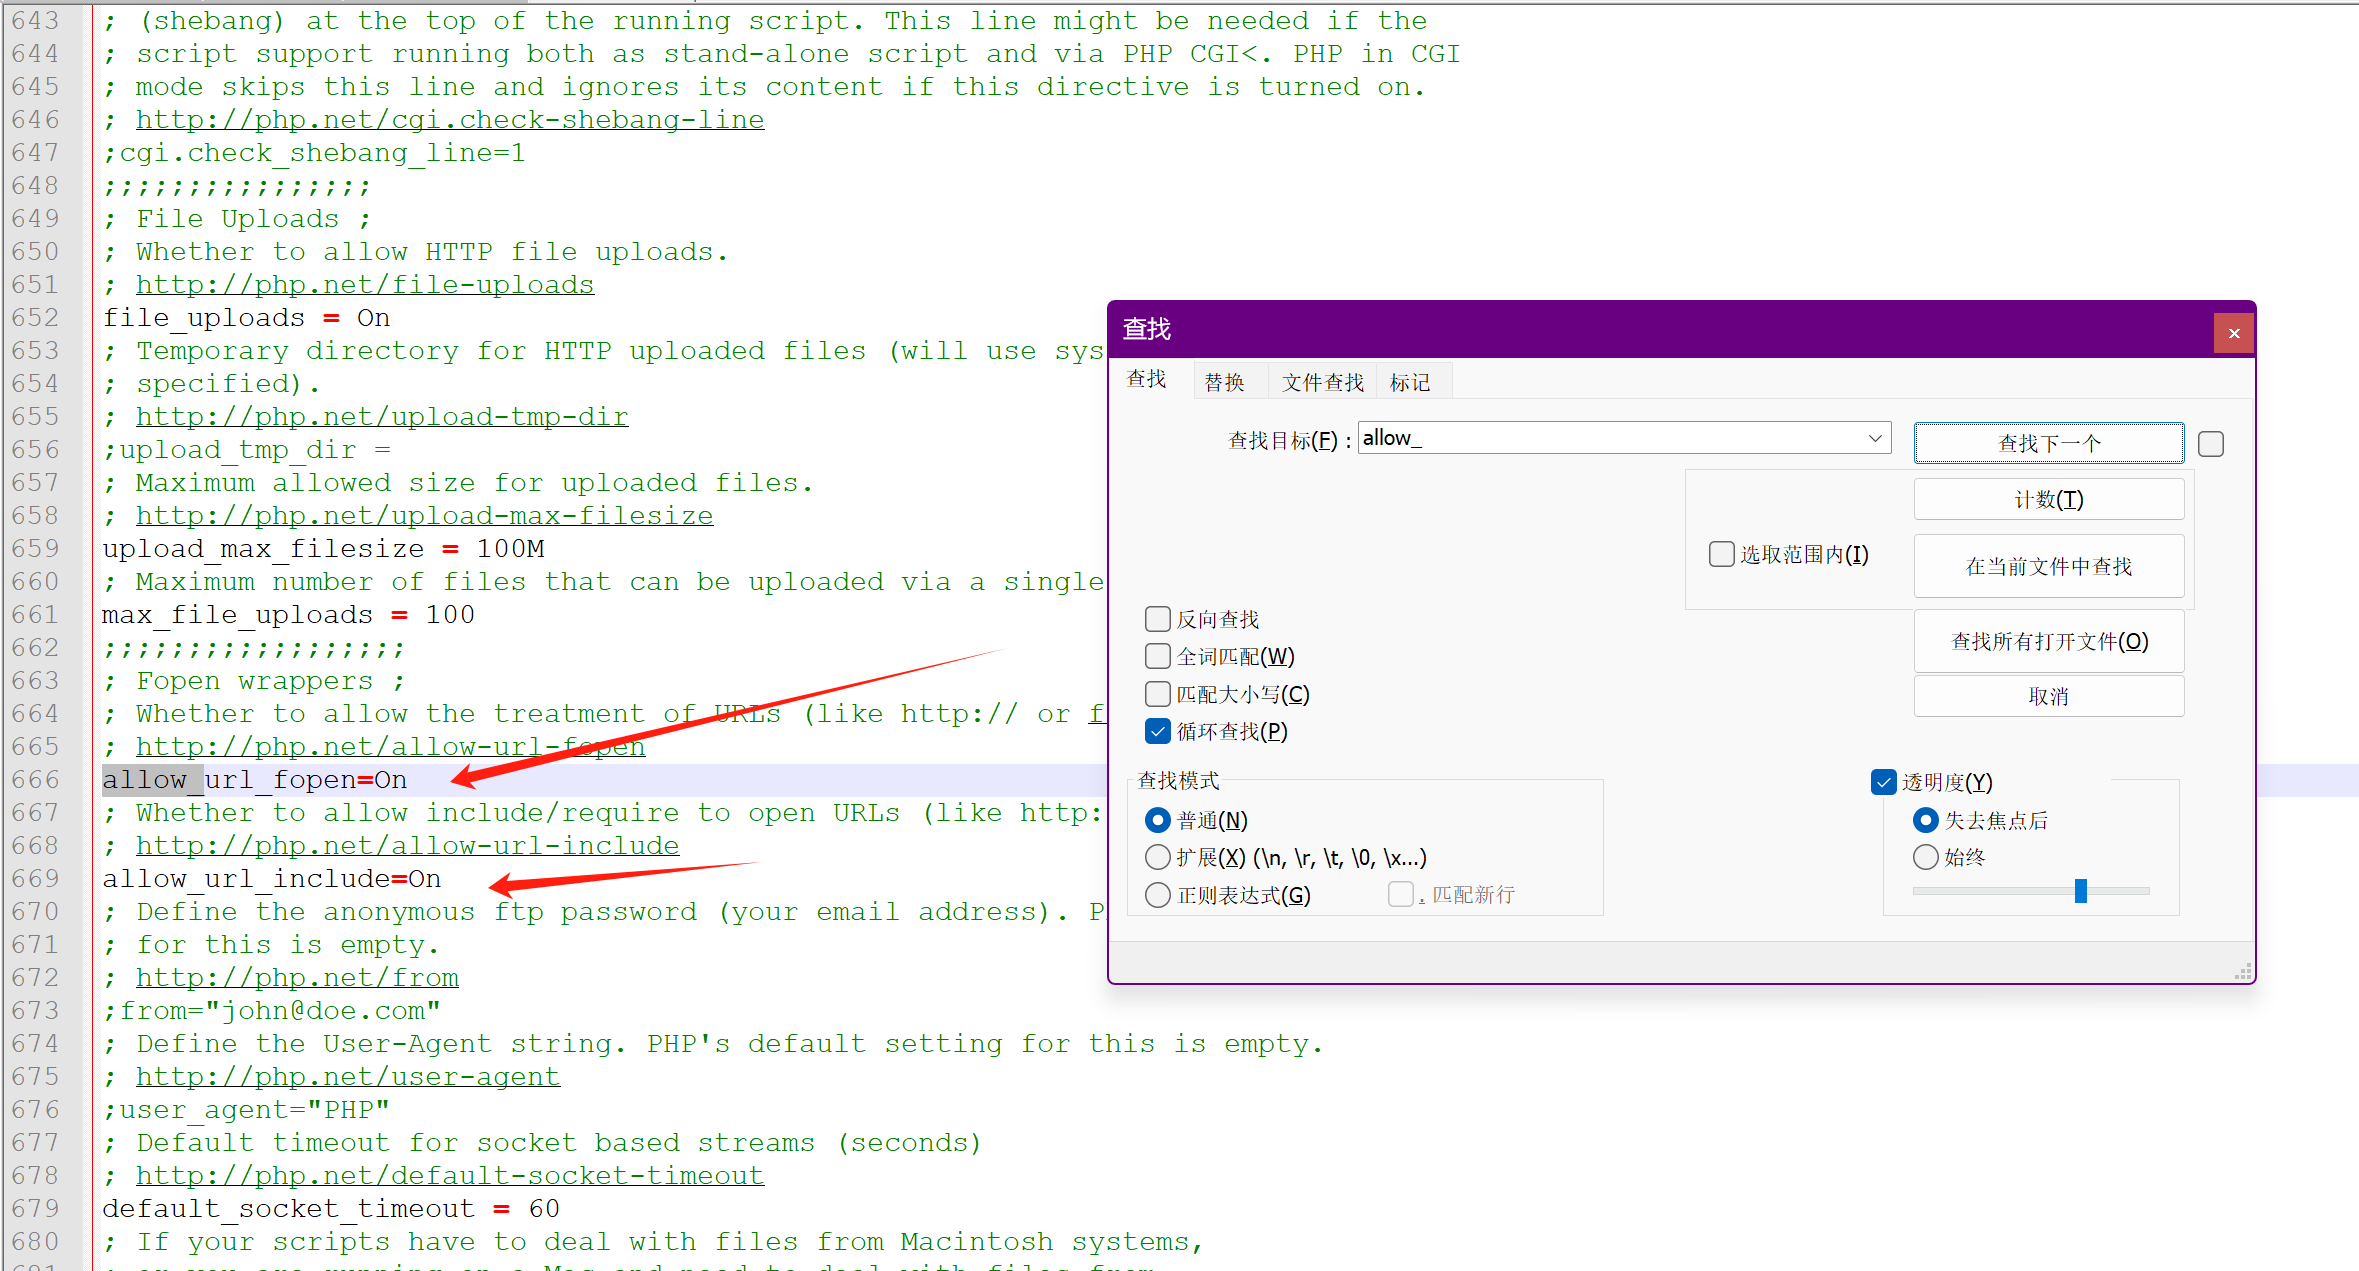Screen dimensions: 2359x1271
Task: Switch to the 替换 tab
Action: tap(1224, 382)
